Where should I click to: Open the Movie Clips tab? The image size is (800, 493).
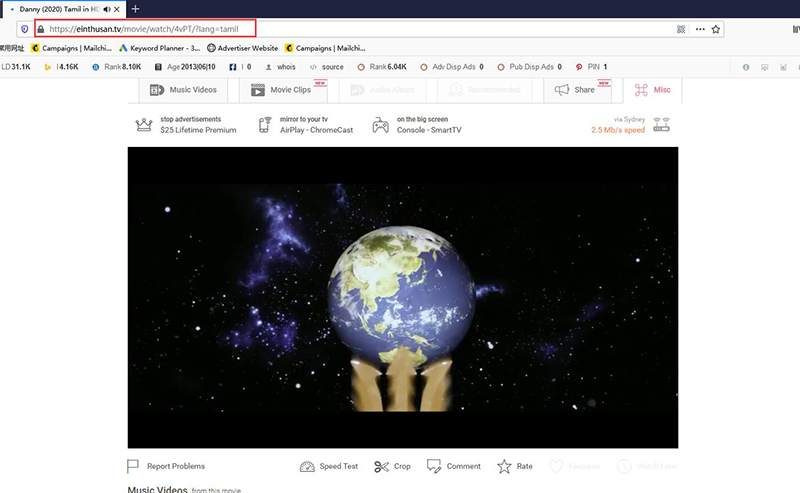click(x=284, y=90)
